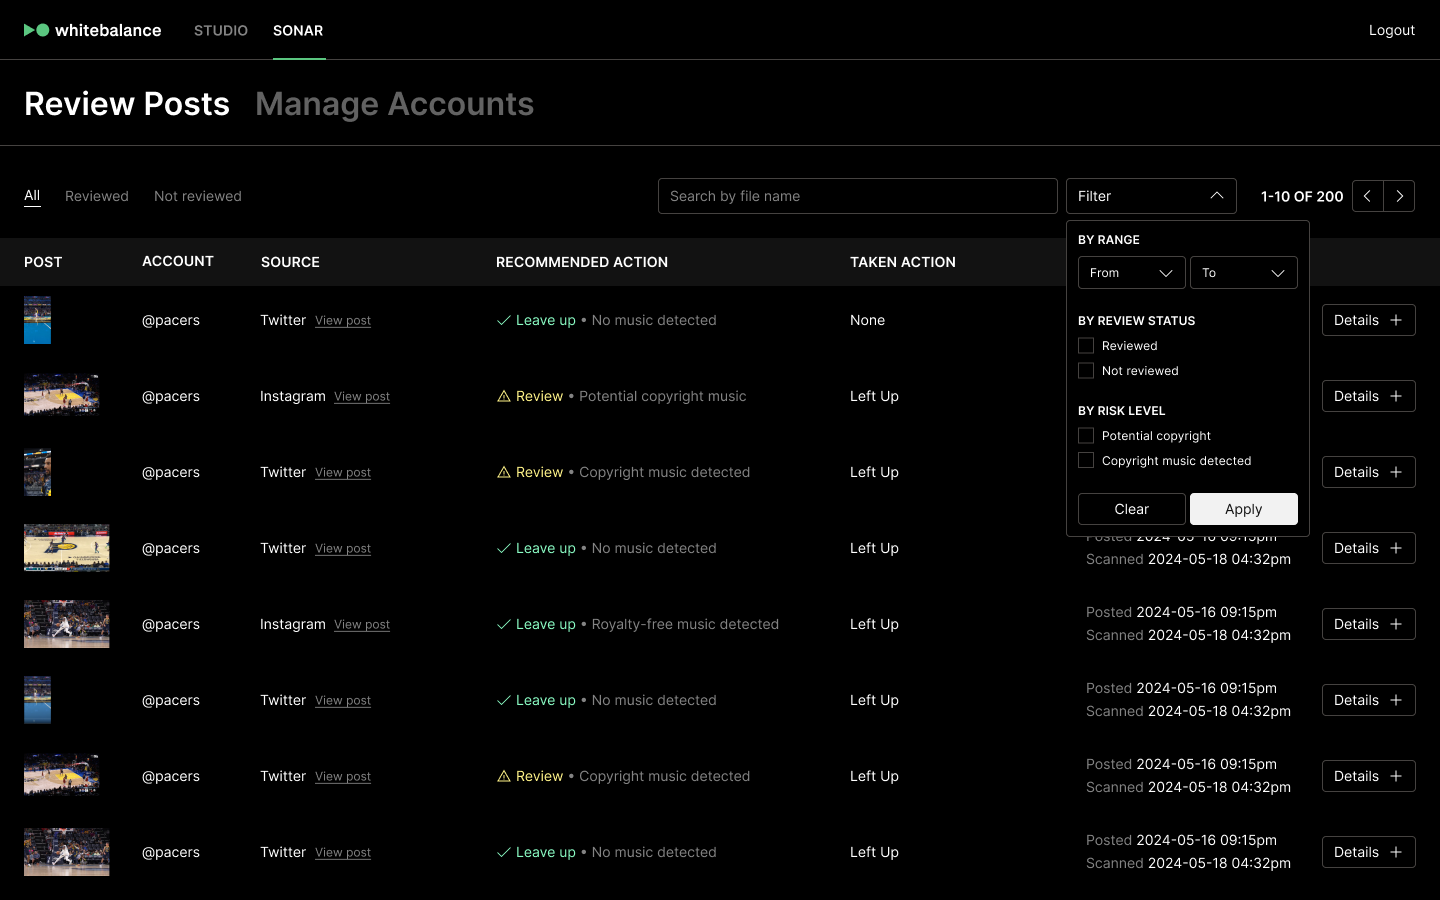Click checkmark icon on Royalty-free music row
Image resolution: width=1440 pixels, height=900 pixels.
coord(504,624)
